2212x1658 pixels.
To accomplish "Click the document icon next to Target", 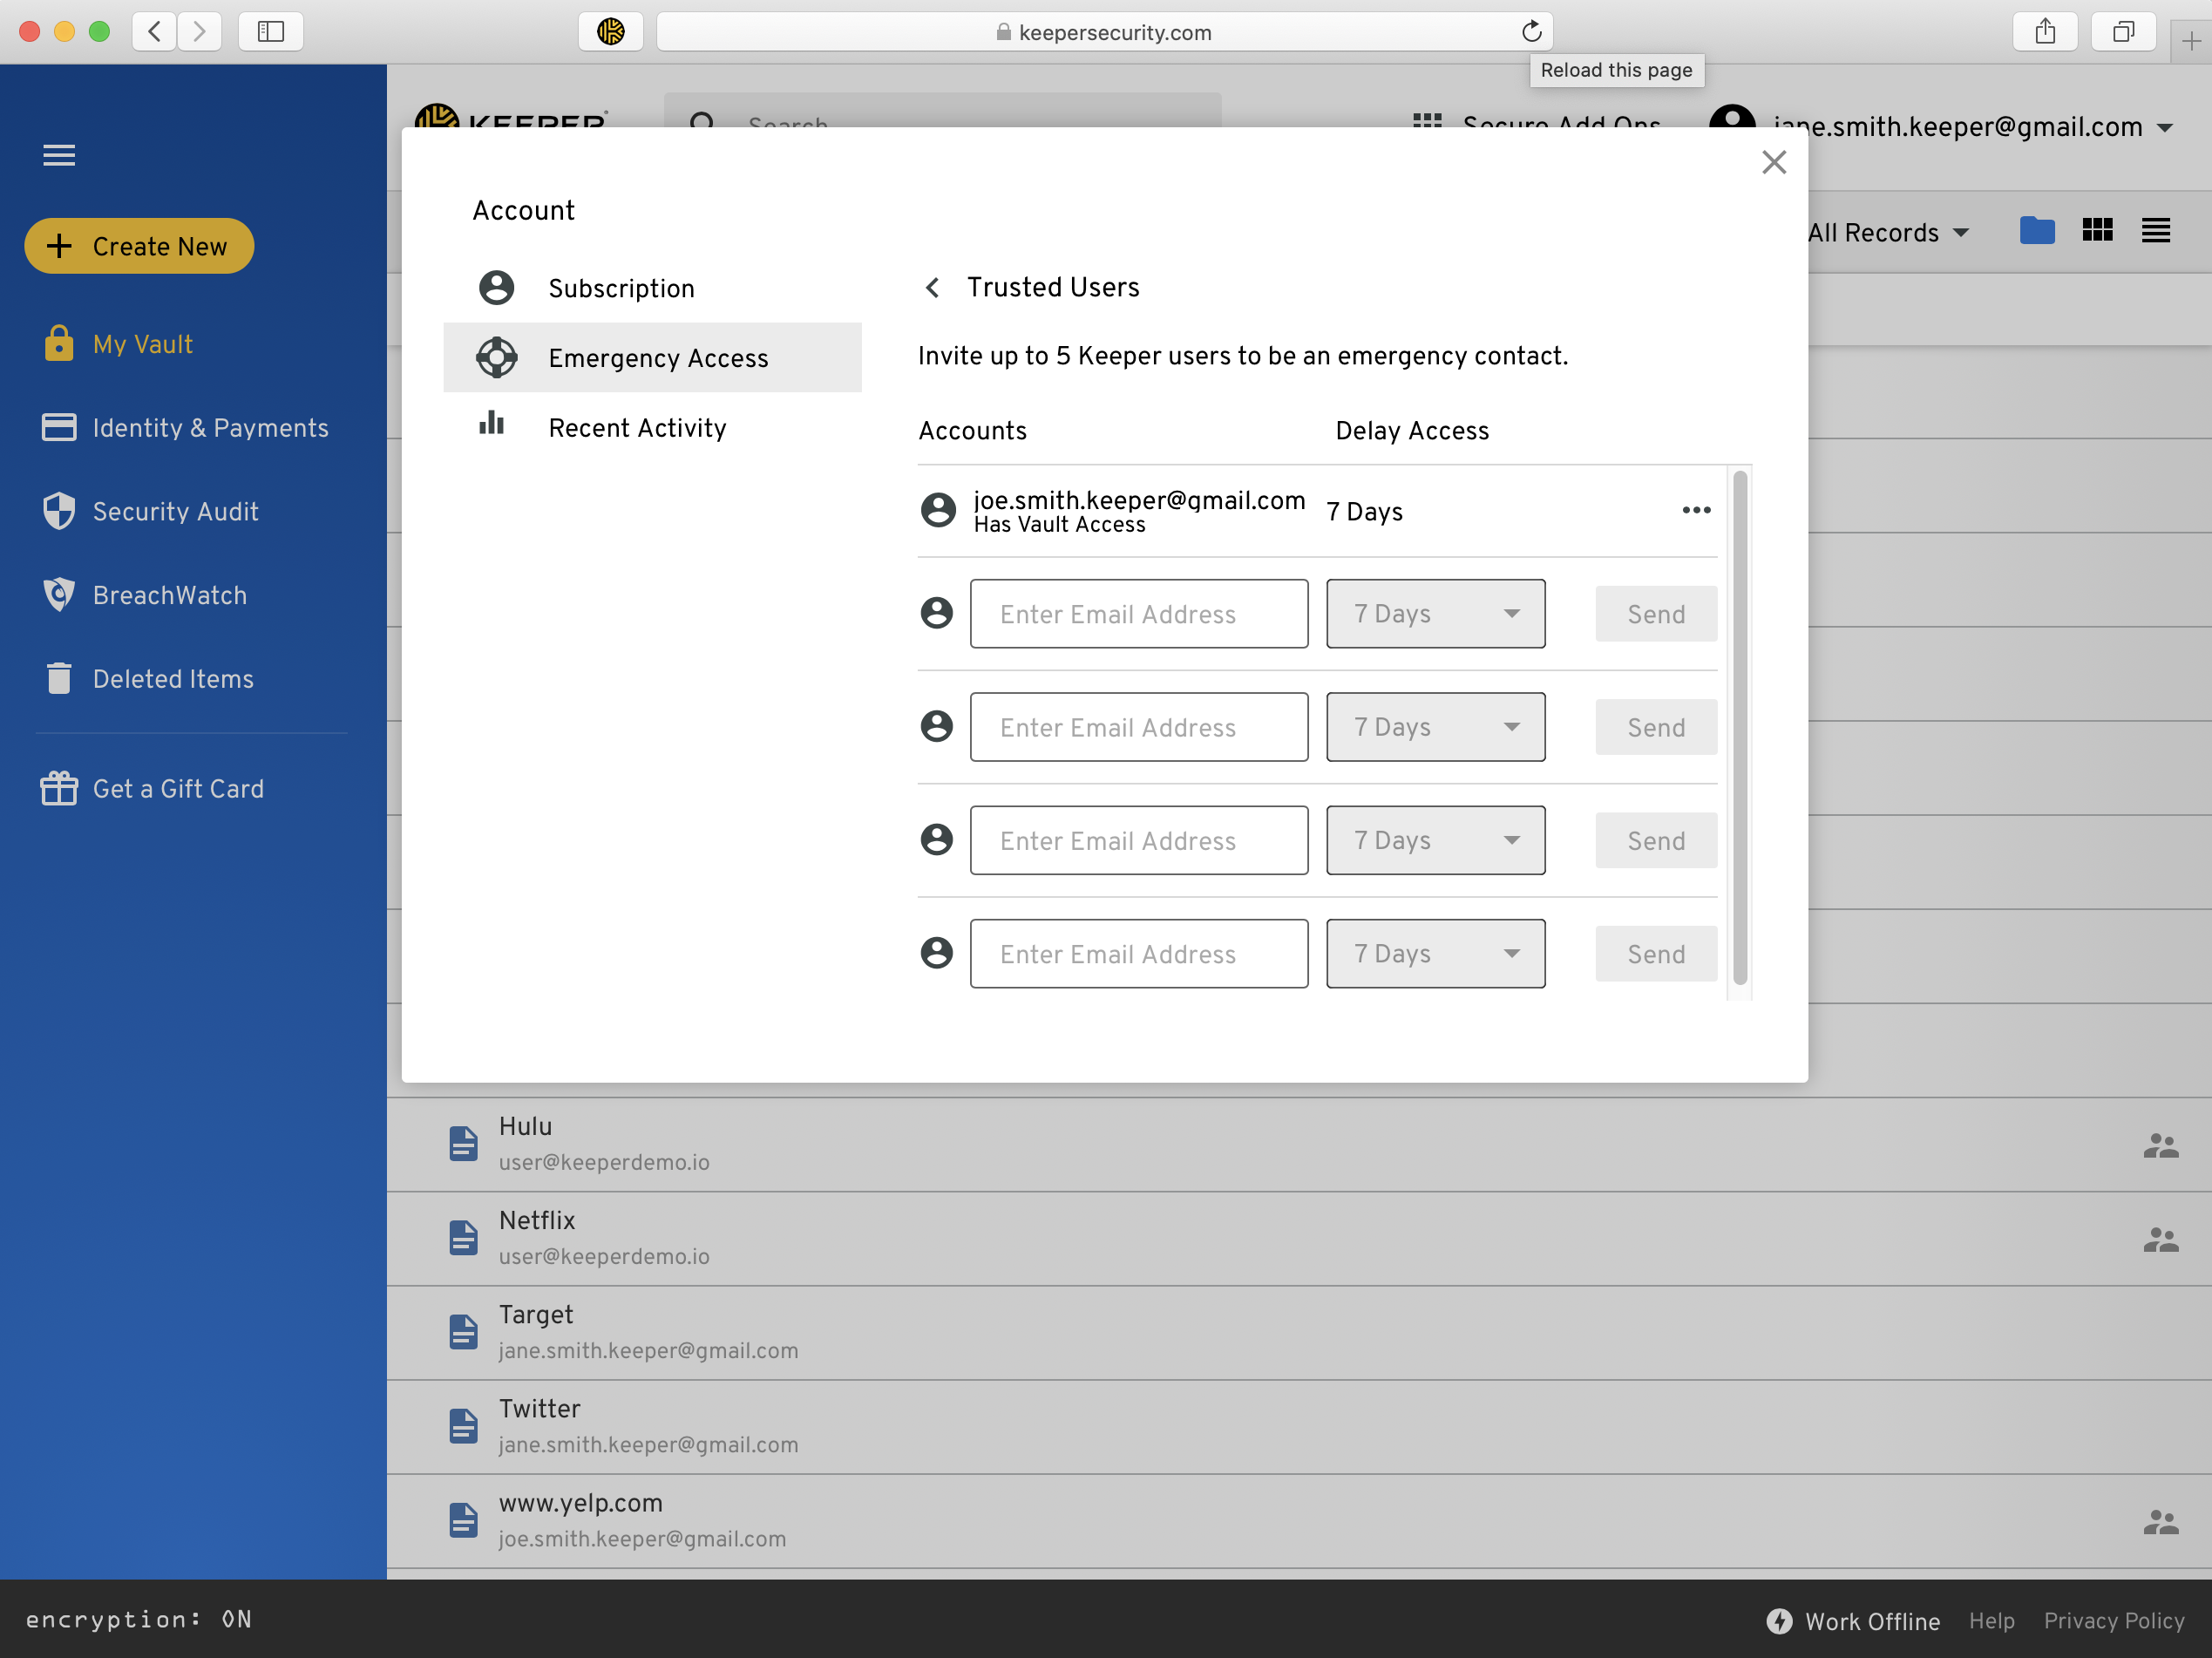I will coord(463,1332).
